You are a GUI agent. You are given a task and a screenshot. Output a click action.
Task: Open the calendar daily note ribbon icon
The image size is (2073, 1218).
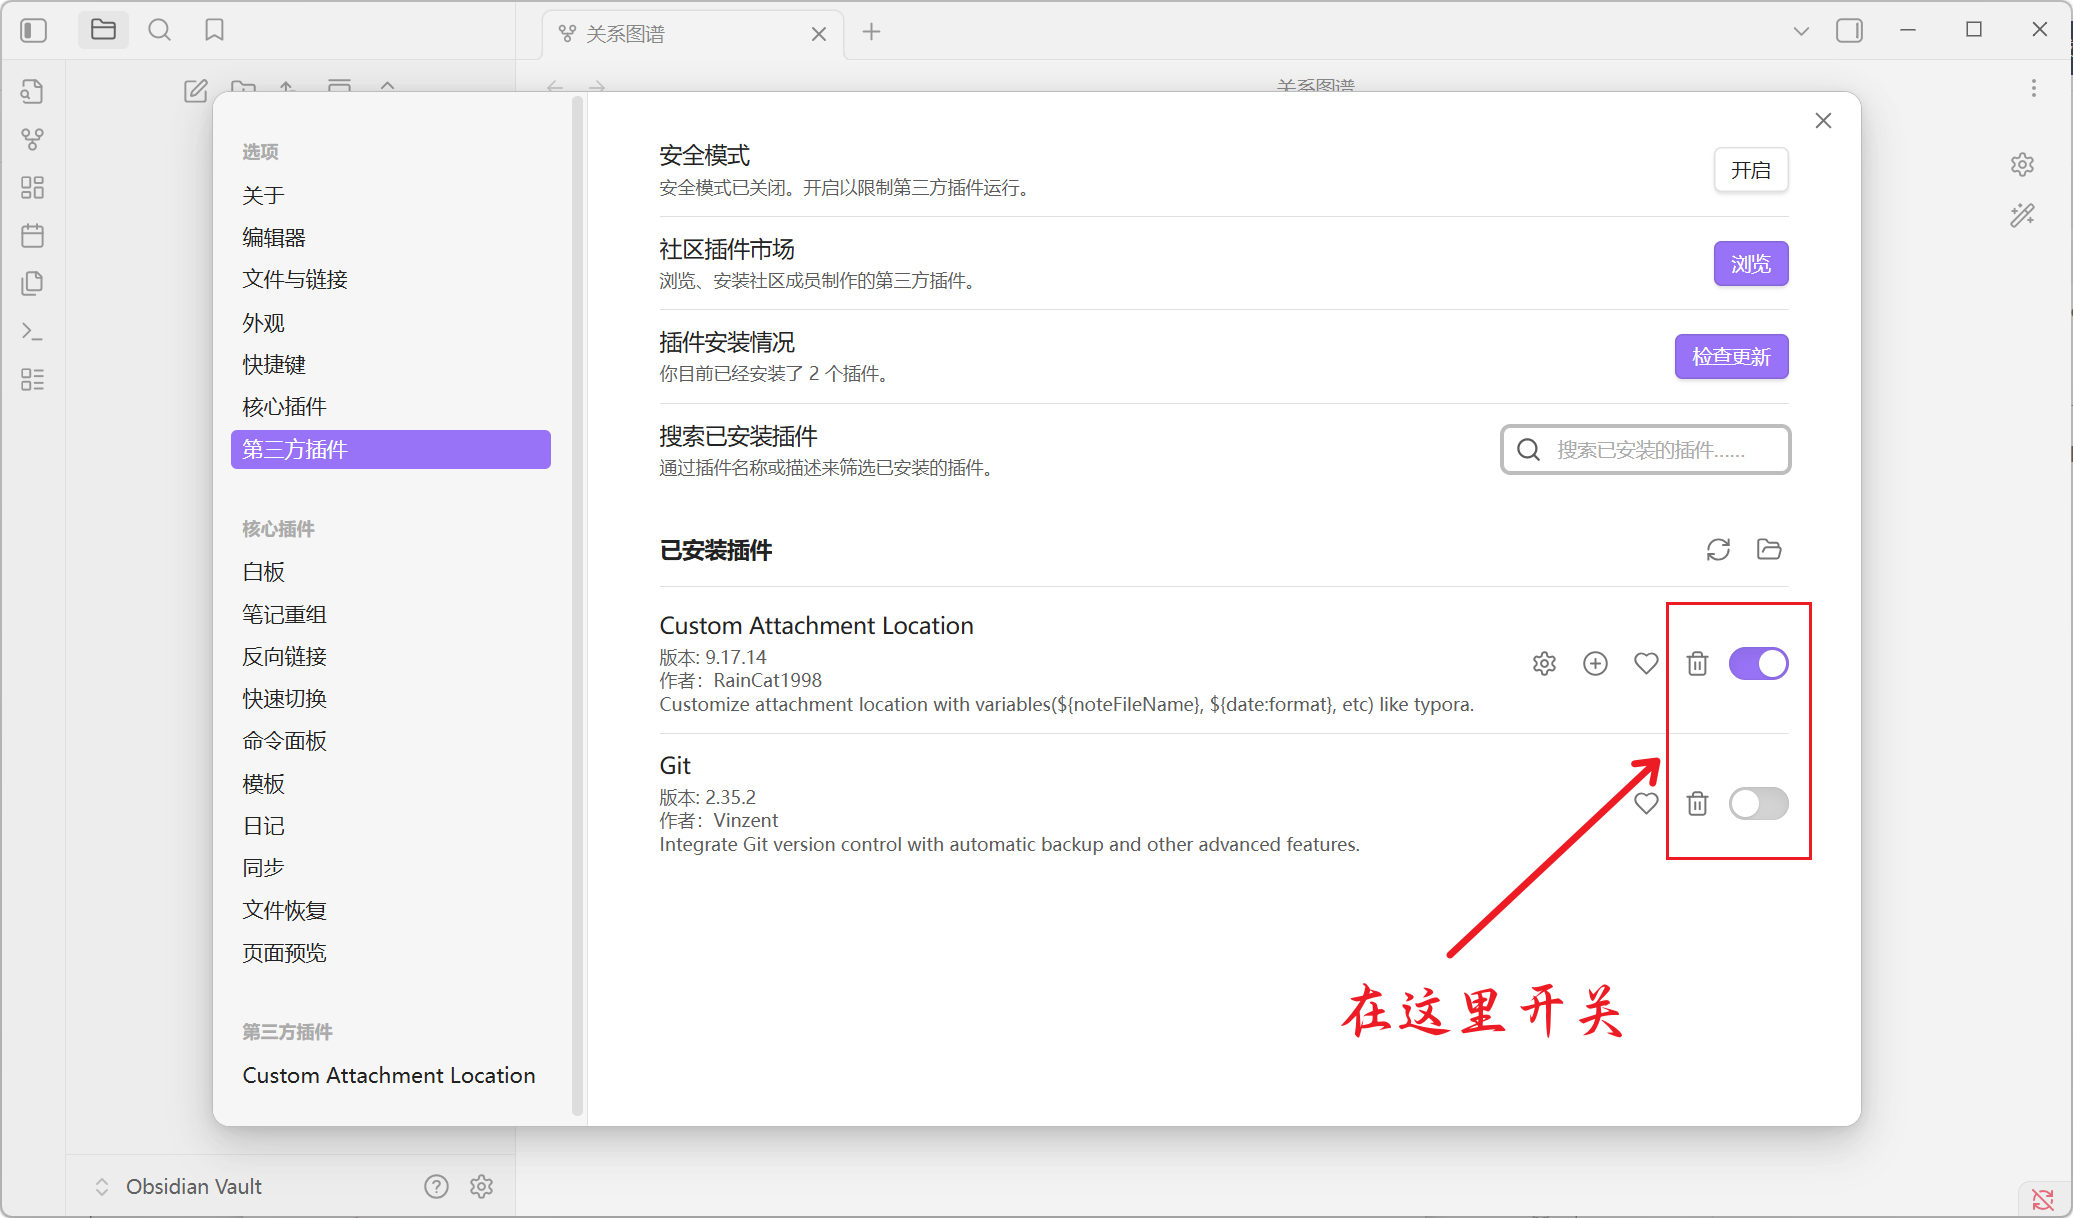pyautogui.click(x=33, y=236)
